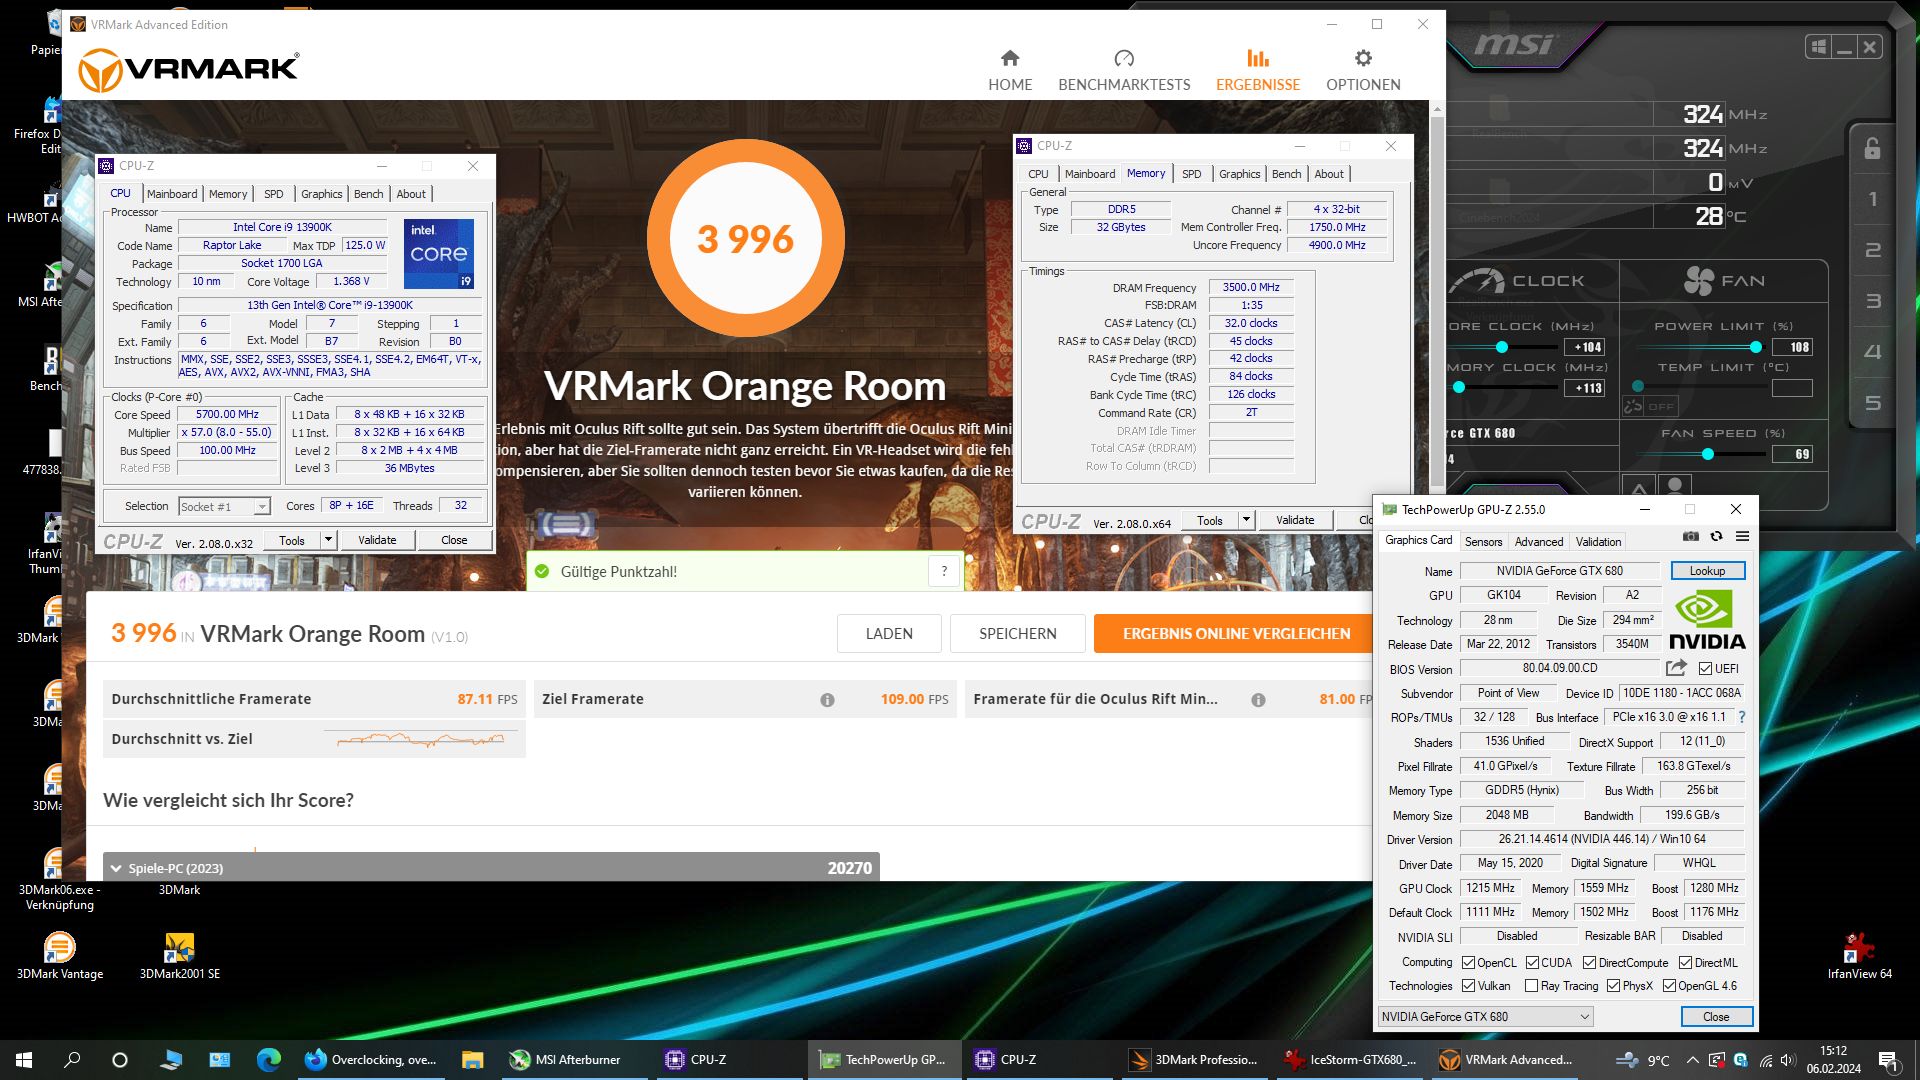Adjust Core Clock slider in Afterburner
Viewport: 1920px width, 1080px height.
1503,347
